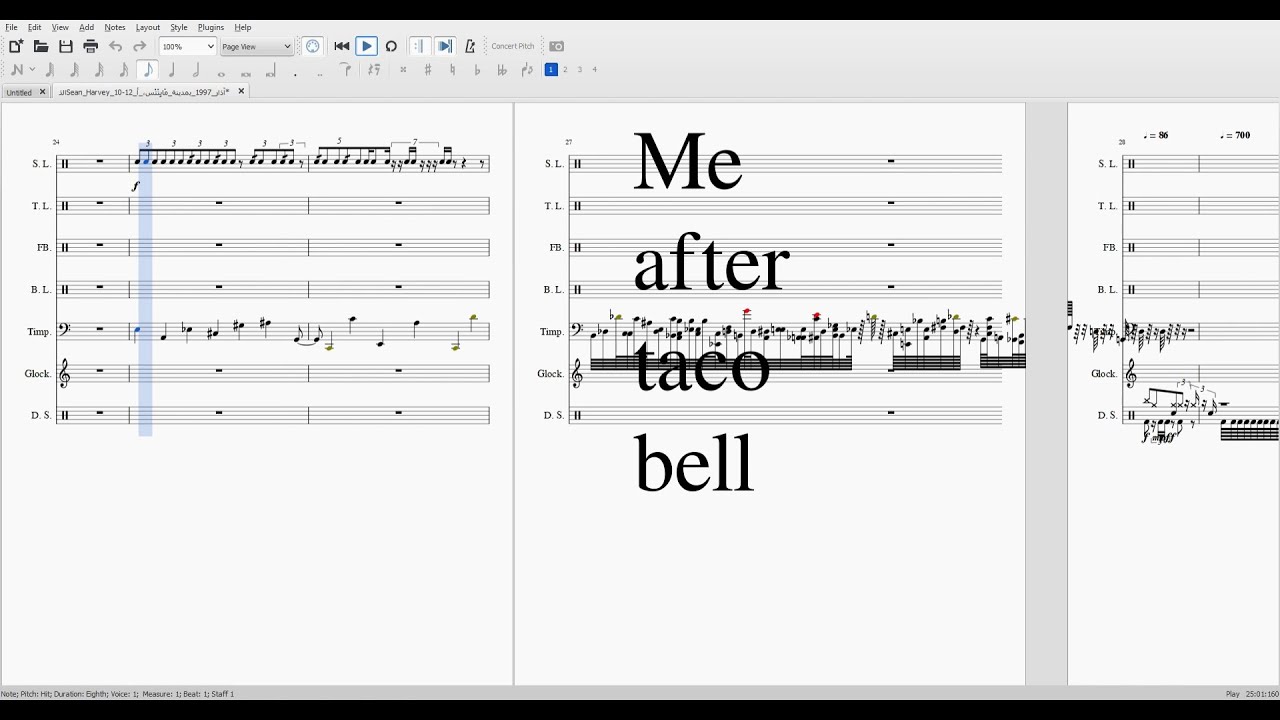Screen dimensions: 1280x720
Task: Select 32nd note duration
Action: point(99,70)
